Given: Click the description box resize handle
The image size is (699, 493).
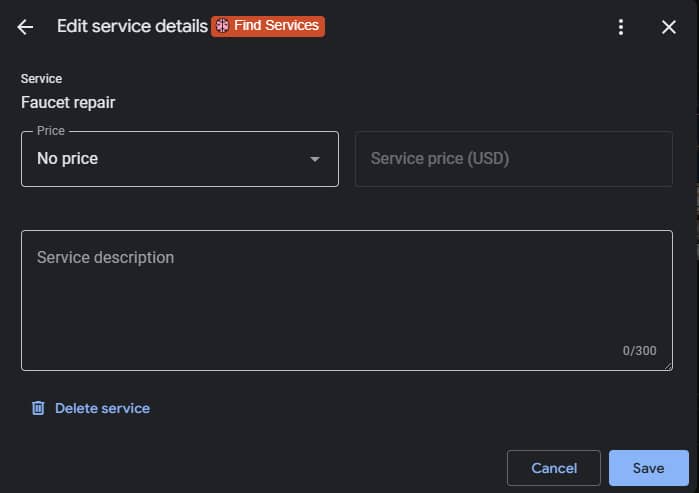Looking at the screenshot, I should tap(668, 366).
